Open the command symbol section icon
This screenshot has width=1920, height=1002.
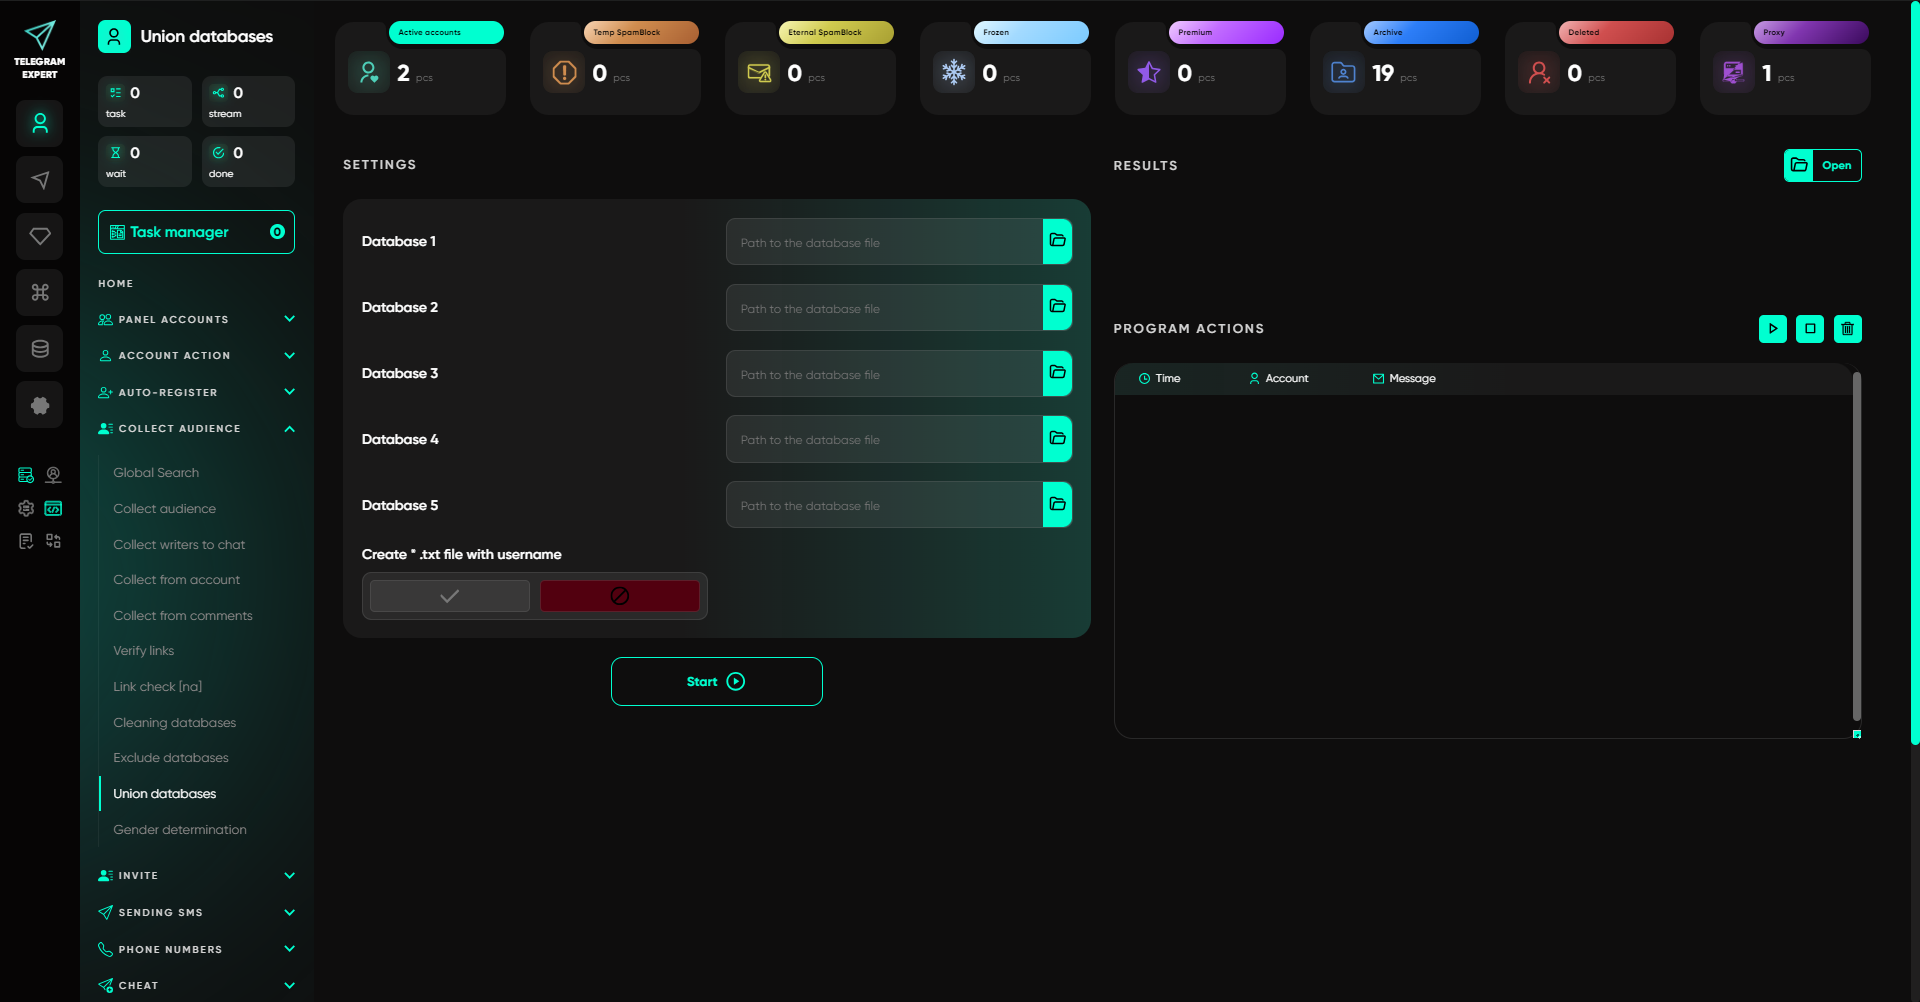tap(40, 292)
